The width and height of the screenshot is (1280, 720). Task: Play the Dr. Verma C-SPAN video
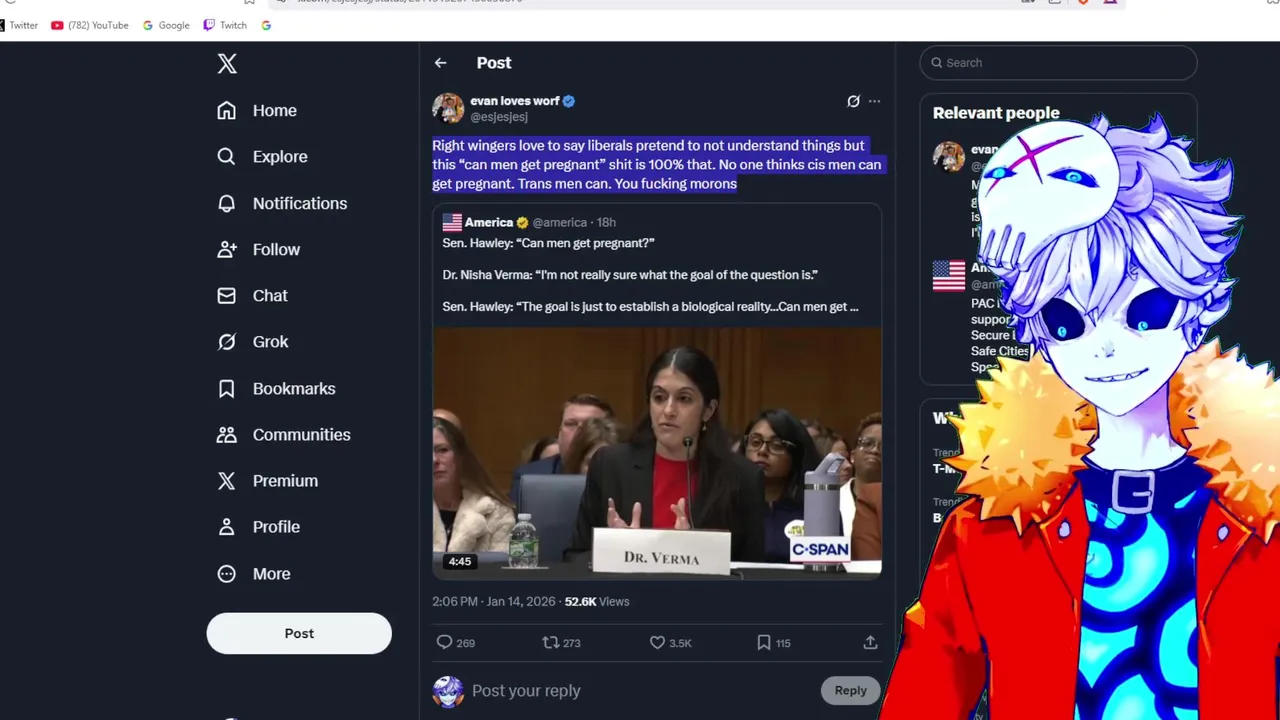[657, 453]
